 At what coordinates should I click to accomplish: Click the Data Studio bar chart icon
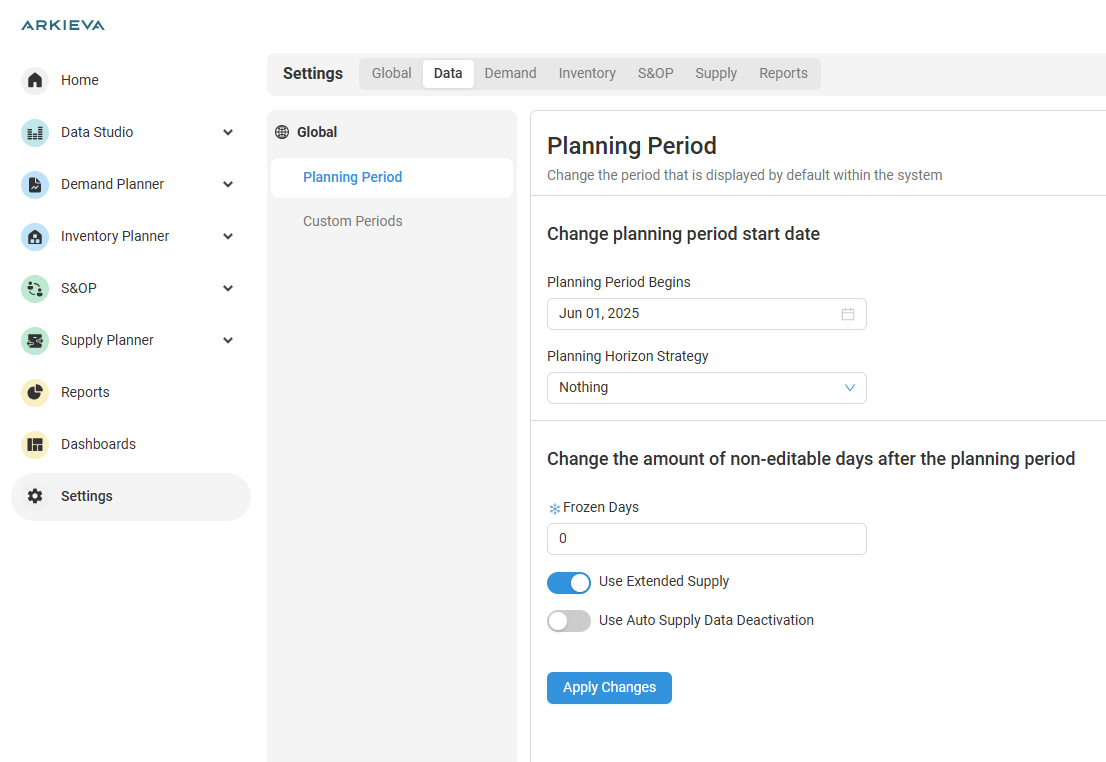pos(35,132)
